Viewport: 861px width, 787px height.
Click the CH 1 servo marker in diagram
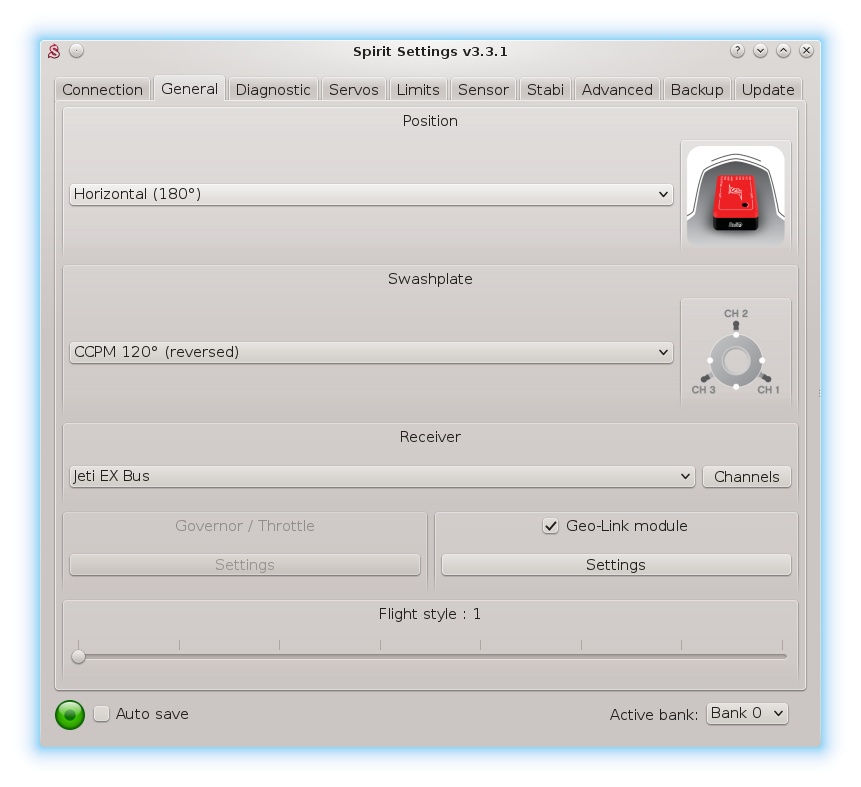coord(765,378)
